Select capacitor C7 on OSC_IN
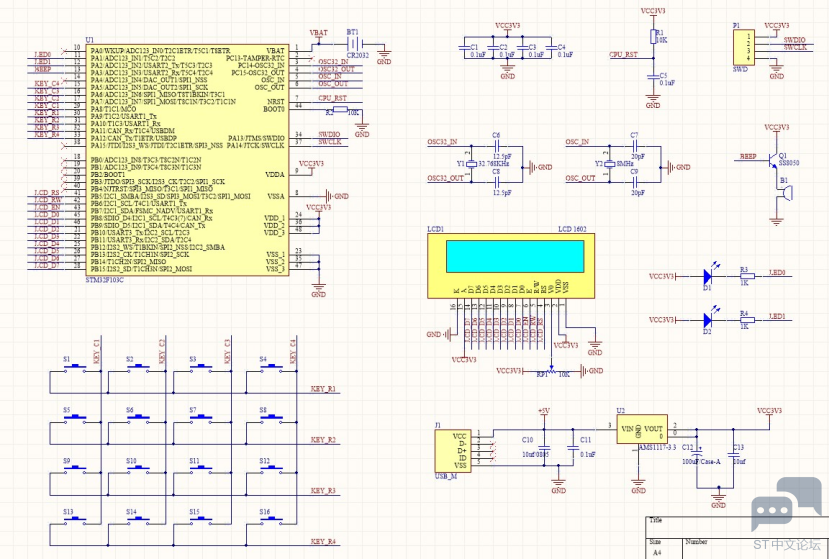The width and height of the screenshot is (830, 560). click(635, 146)
